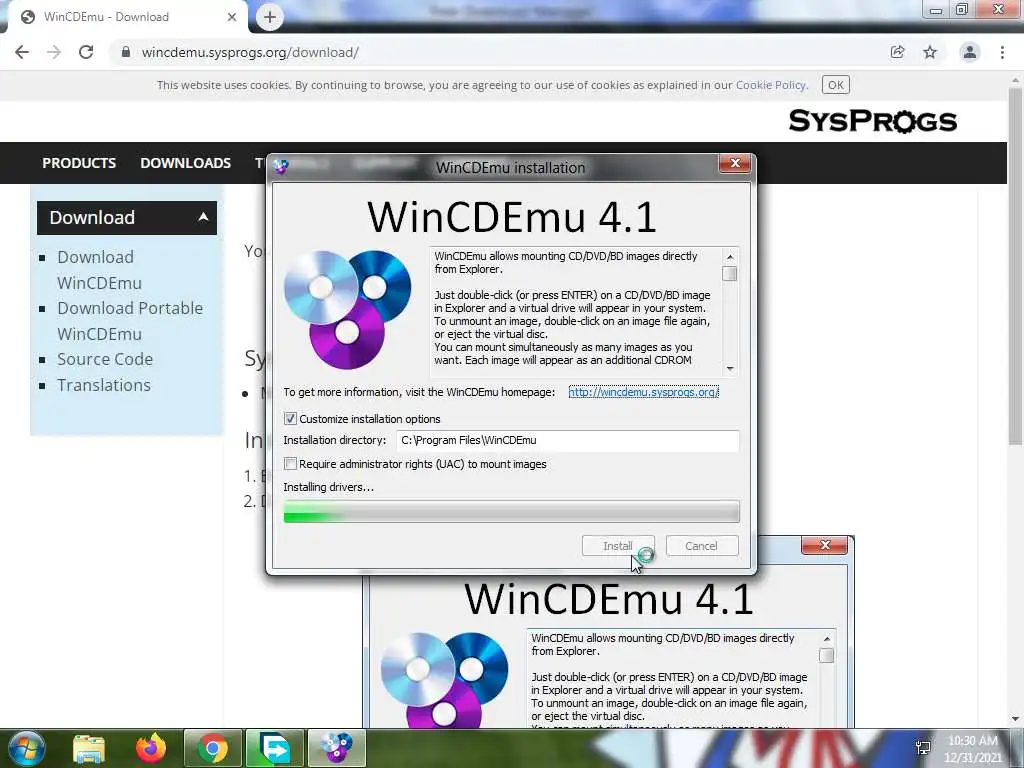Minimize the Chrome browser window

(936, 10)
